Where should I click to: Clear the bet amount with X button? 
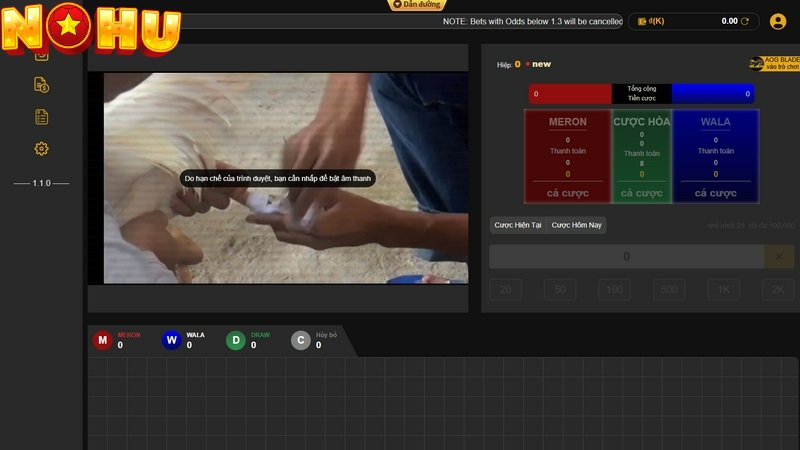[779, 257]
